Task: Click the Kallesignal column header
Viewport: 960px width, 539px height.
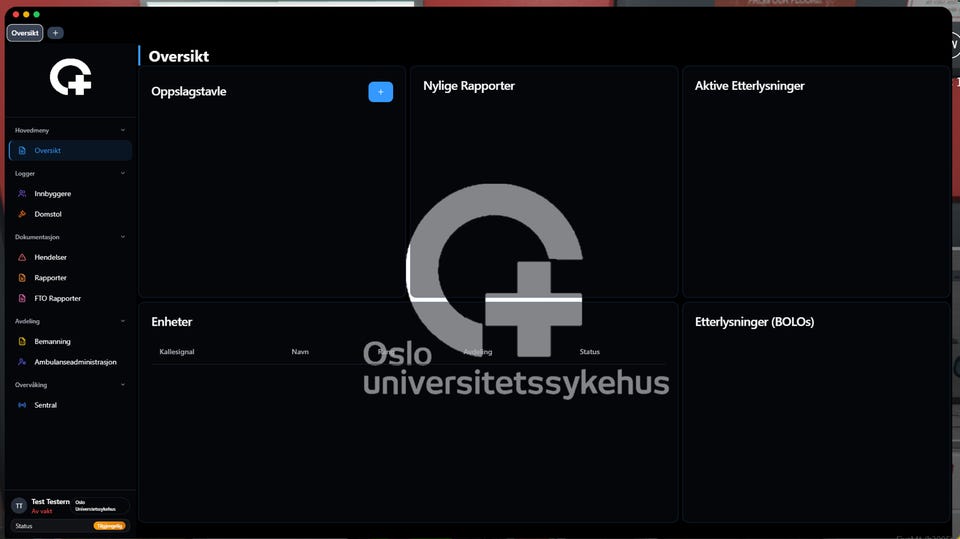Action: point(177,352)
